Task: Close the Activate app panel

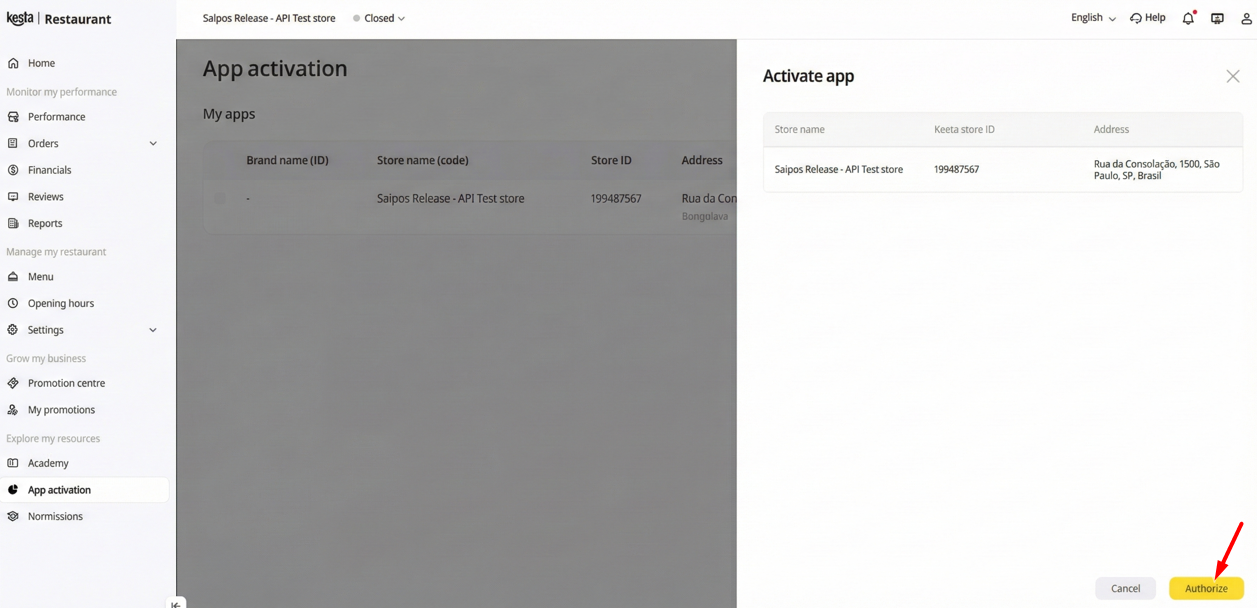Action: coord(1232,76)
